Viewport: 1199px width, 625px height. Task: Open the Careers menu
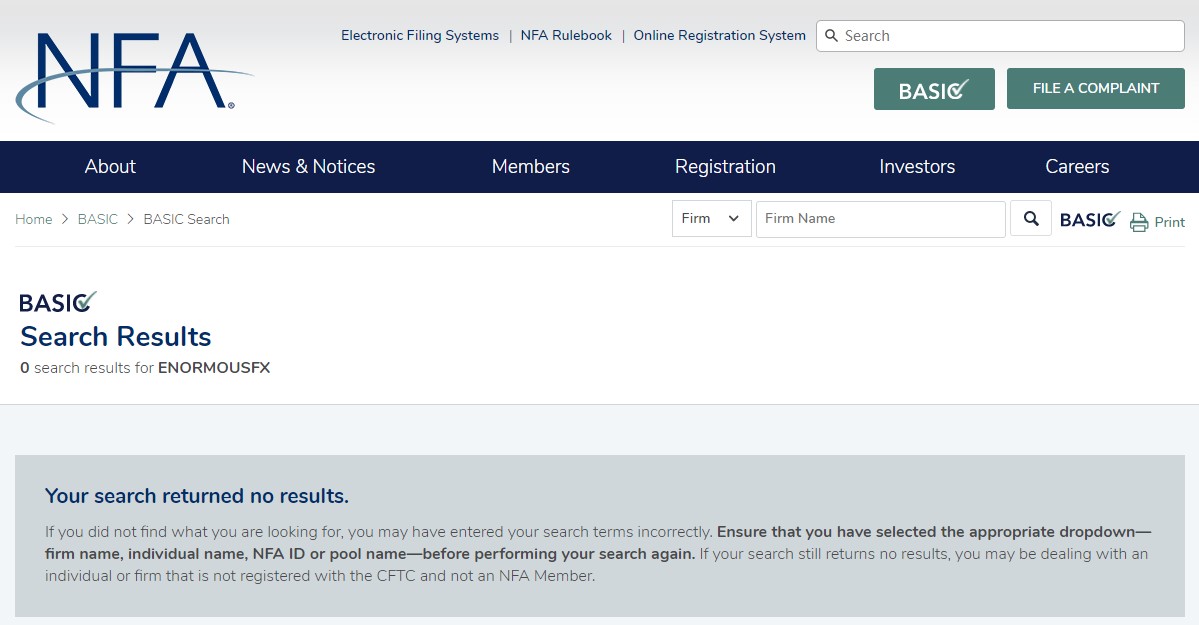1077,167
